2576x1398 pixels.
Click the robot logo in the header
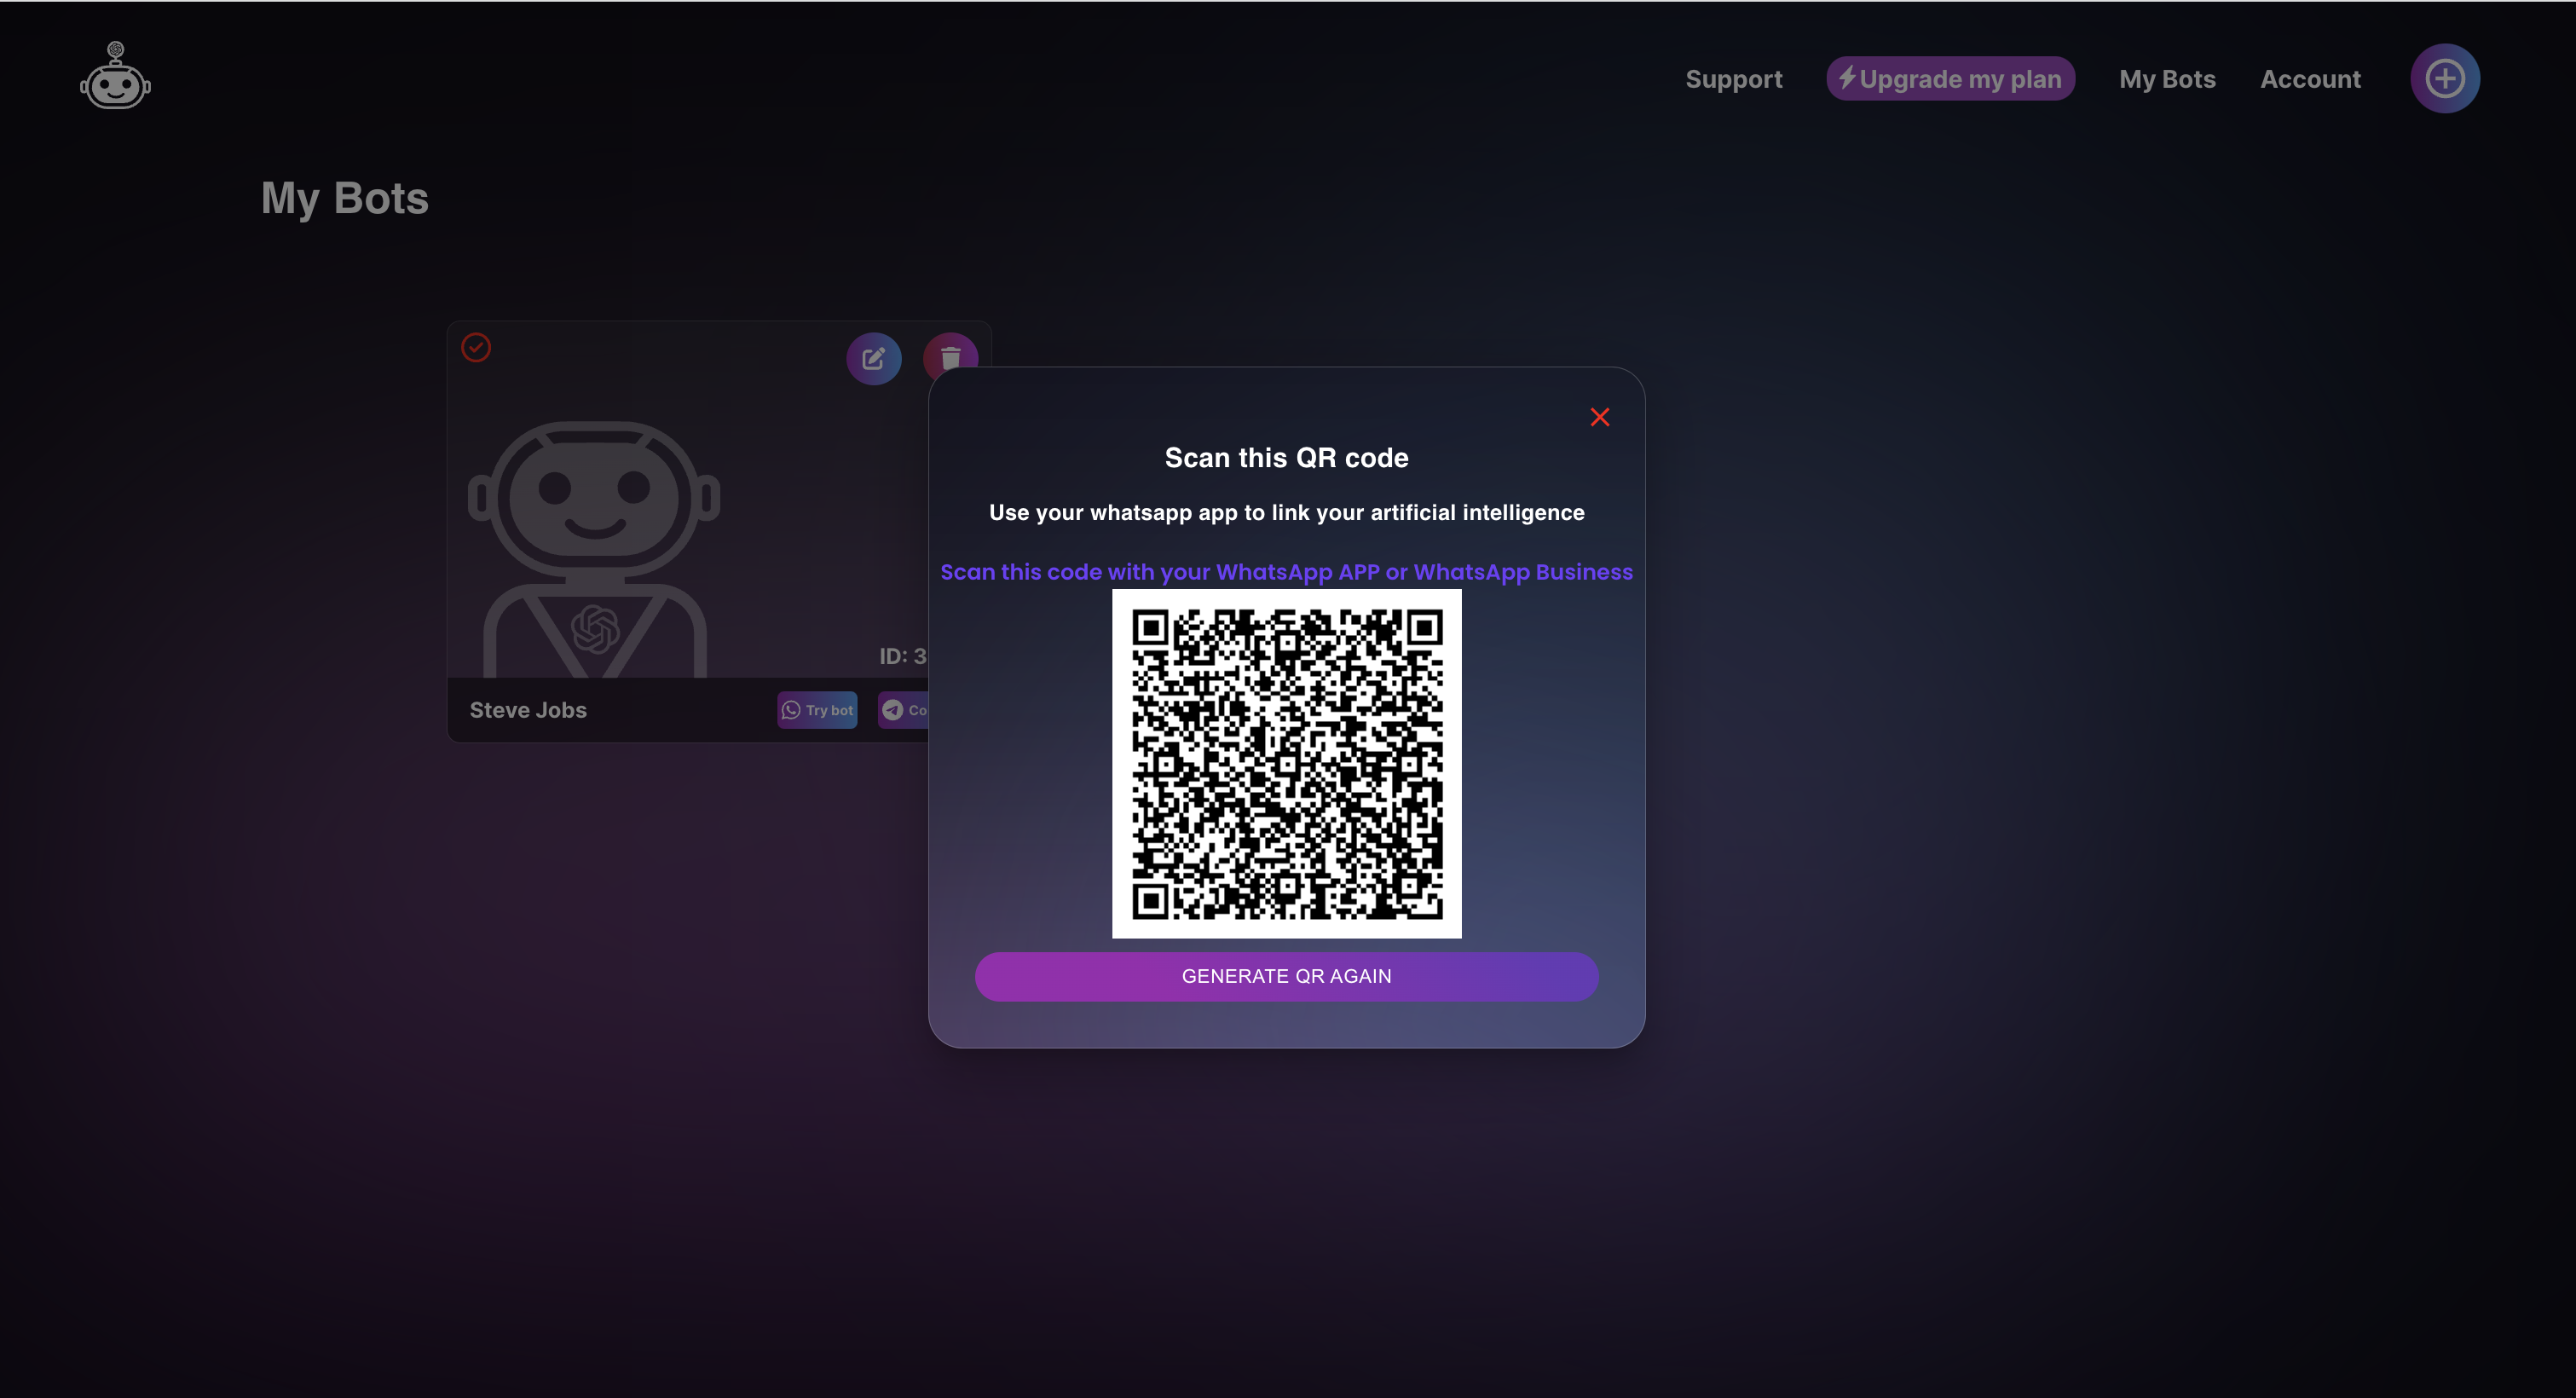tap(115, 77)
